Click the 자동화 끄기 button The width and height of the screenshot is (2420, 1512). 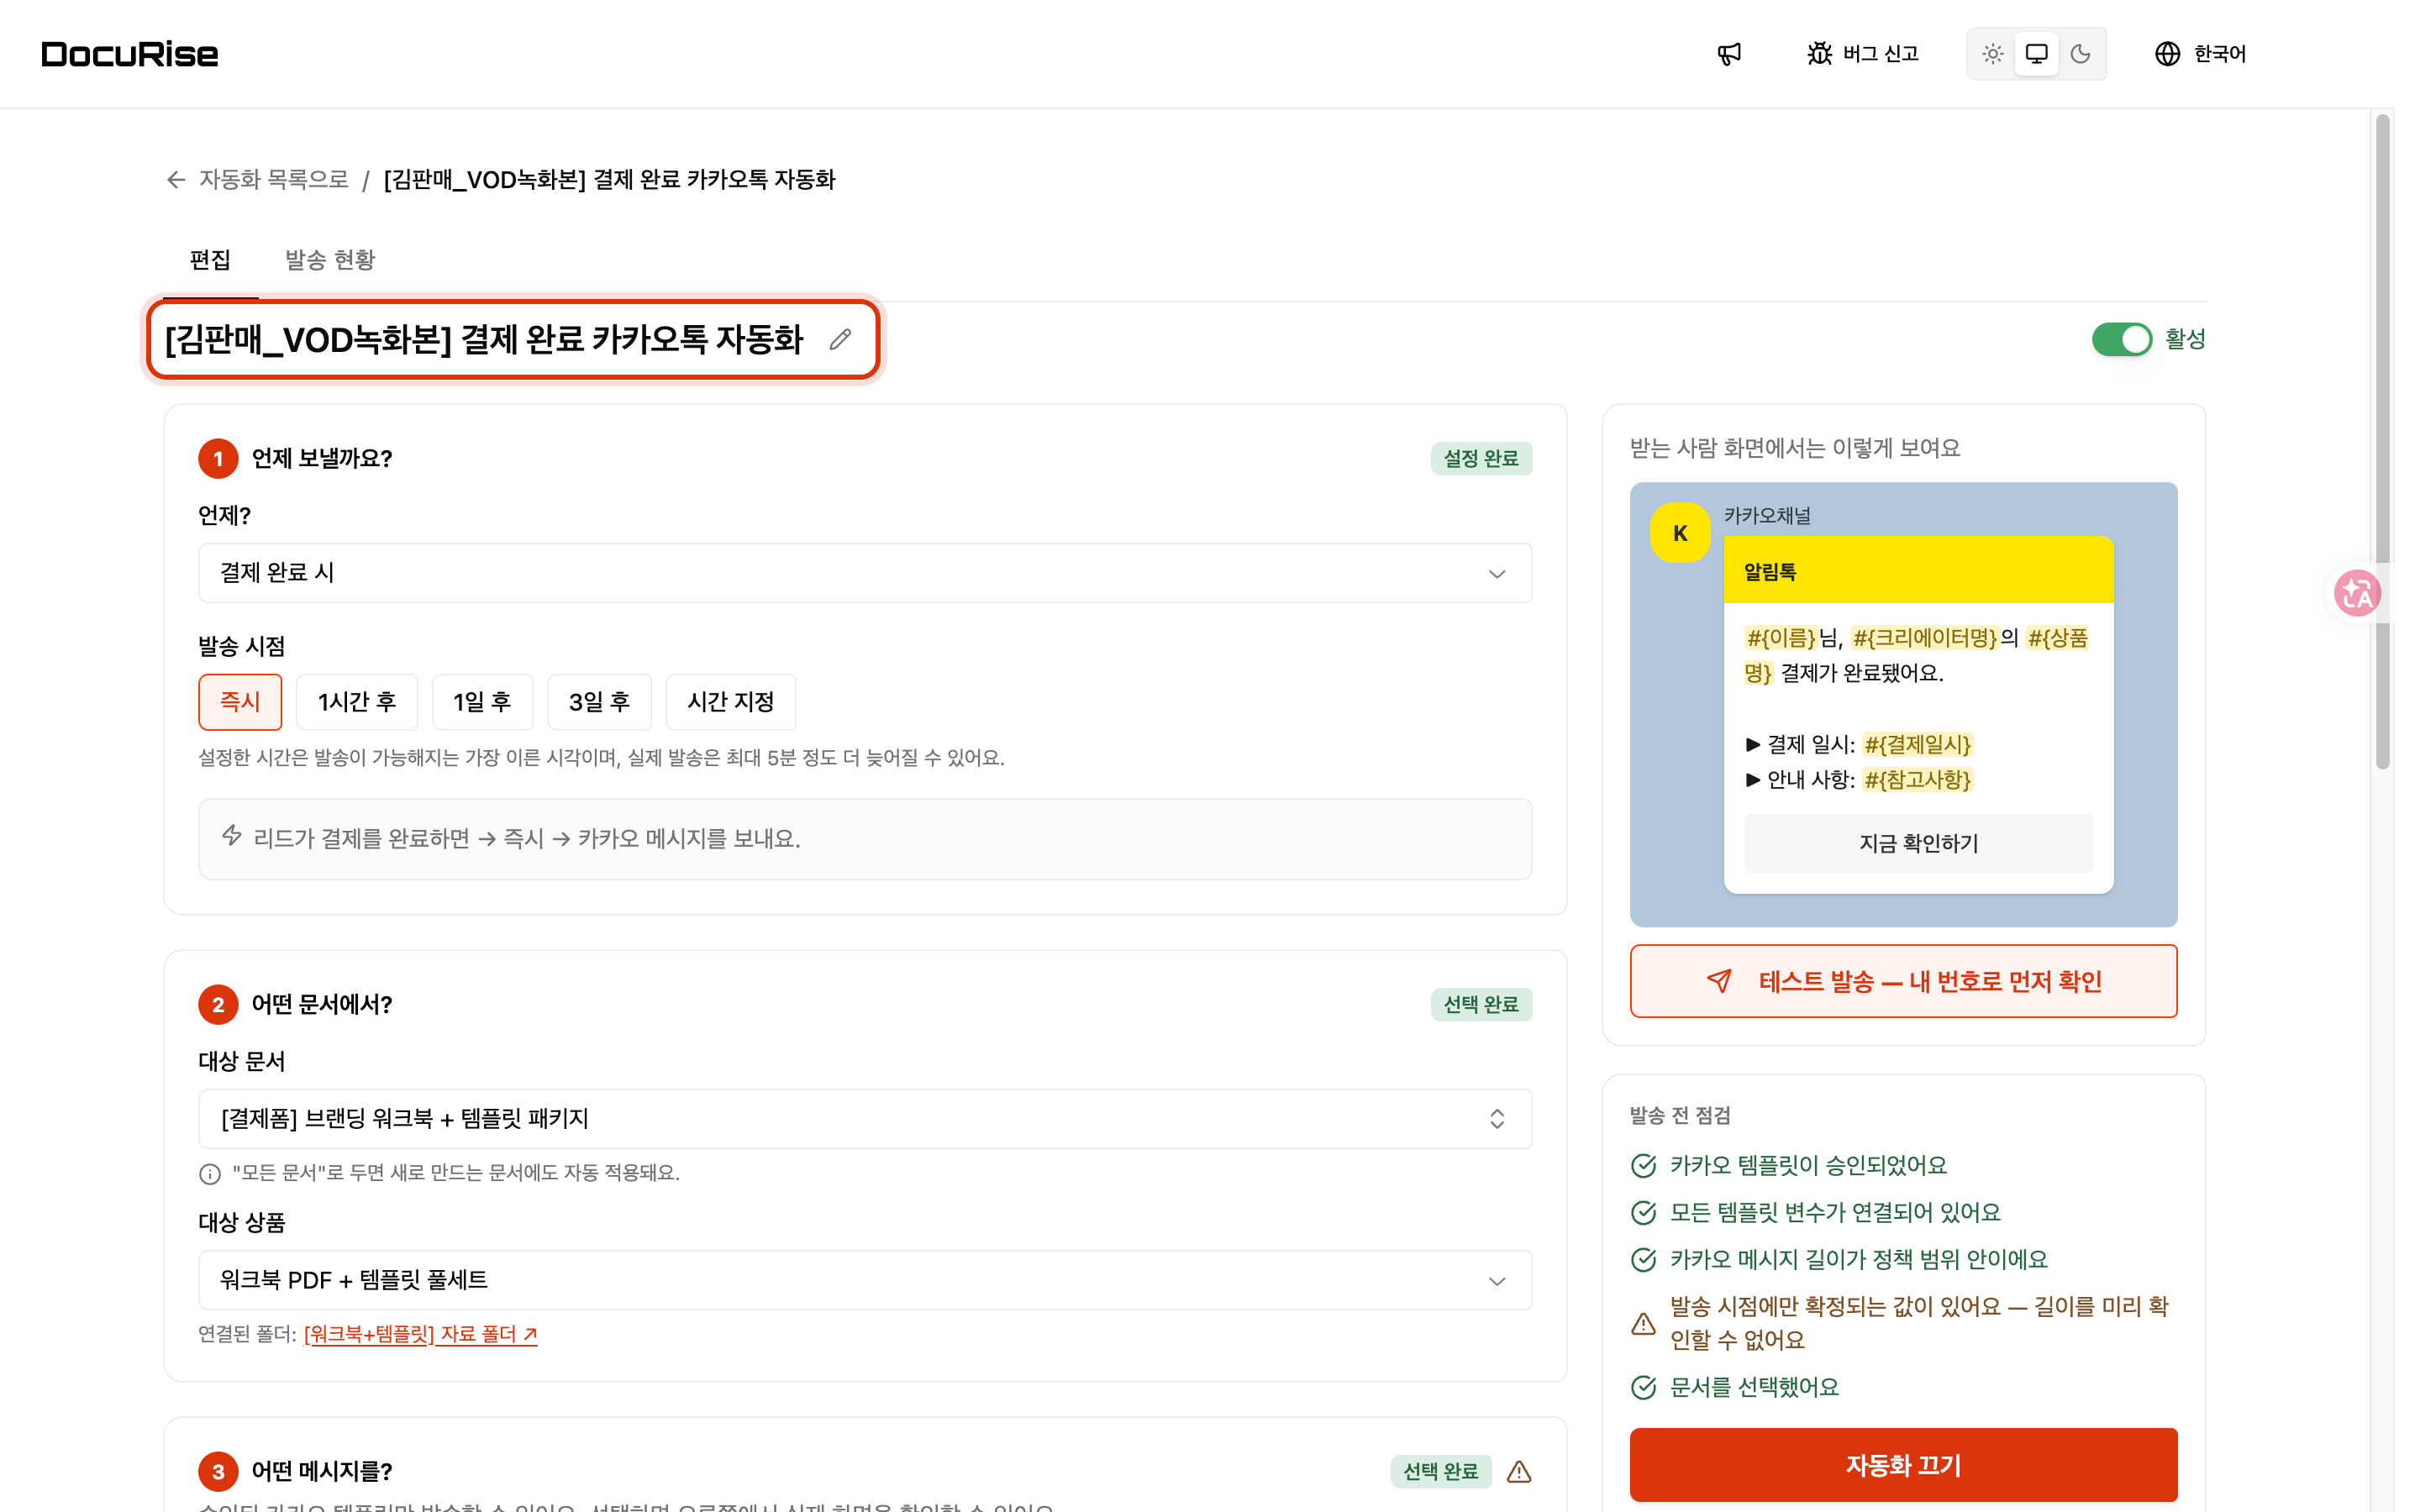pos(1903,1465)
